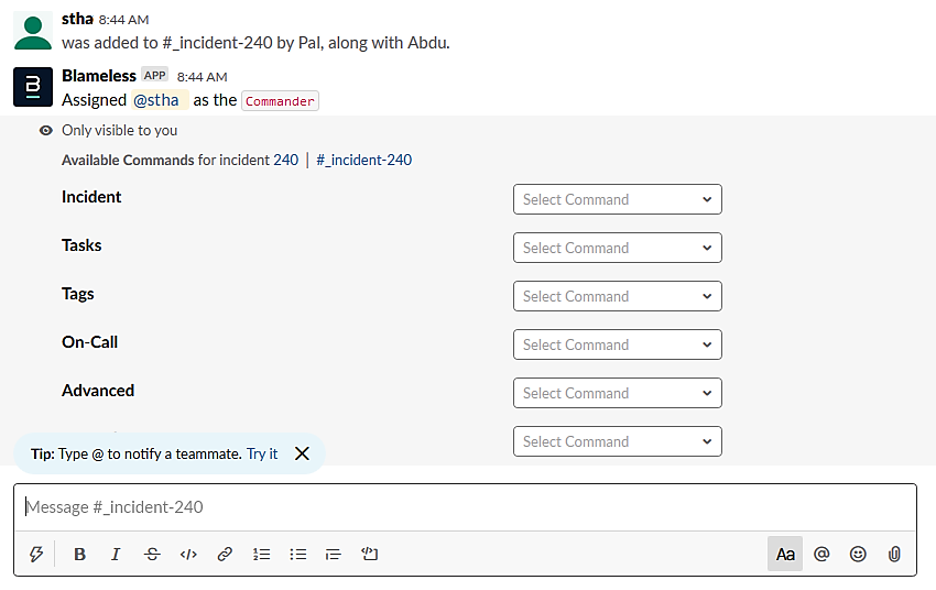
Task: Click the Tasks section label
Action: [82, 245]
